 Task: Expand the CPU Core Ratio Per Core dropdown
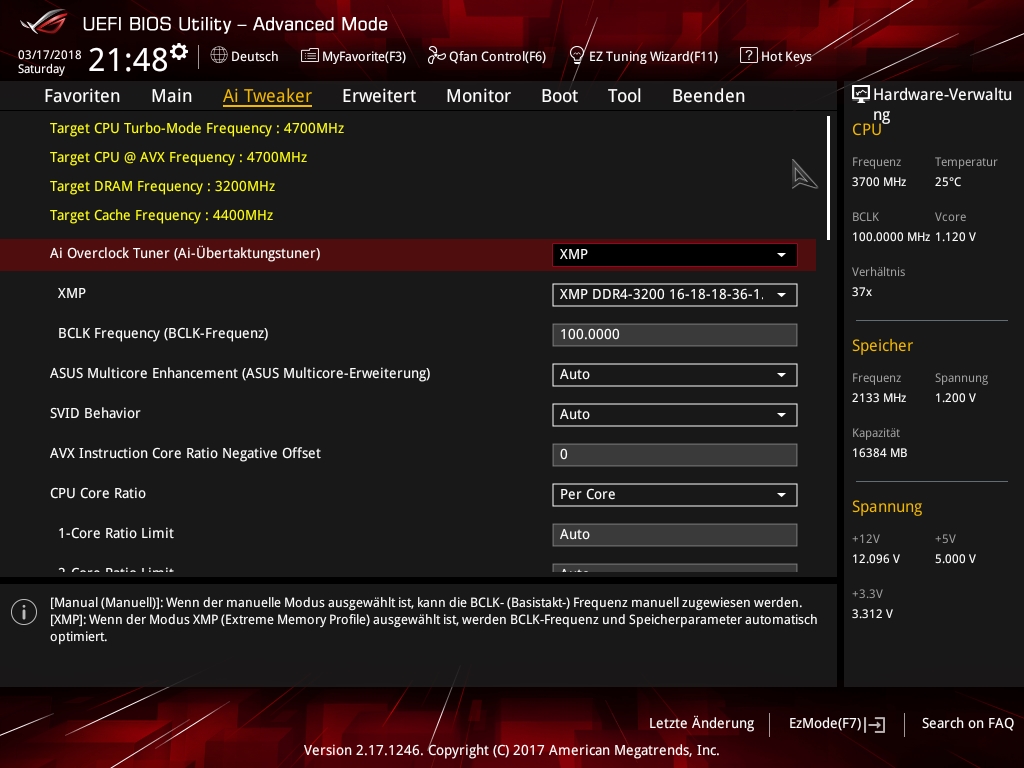(675, 494)
